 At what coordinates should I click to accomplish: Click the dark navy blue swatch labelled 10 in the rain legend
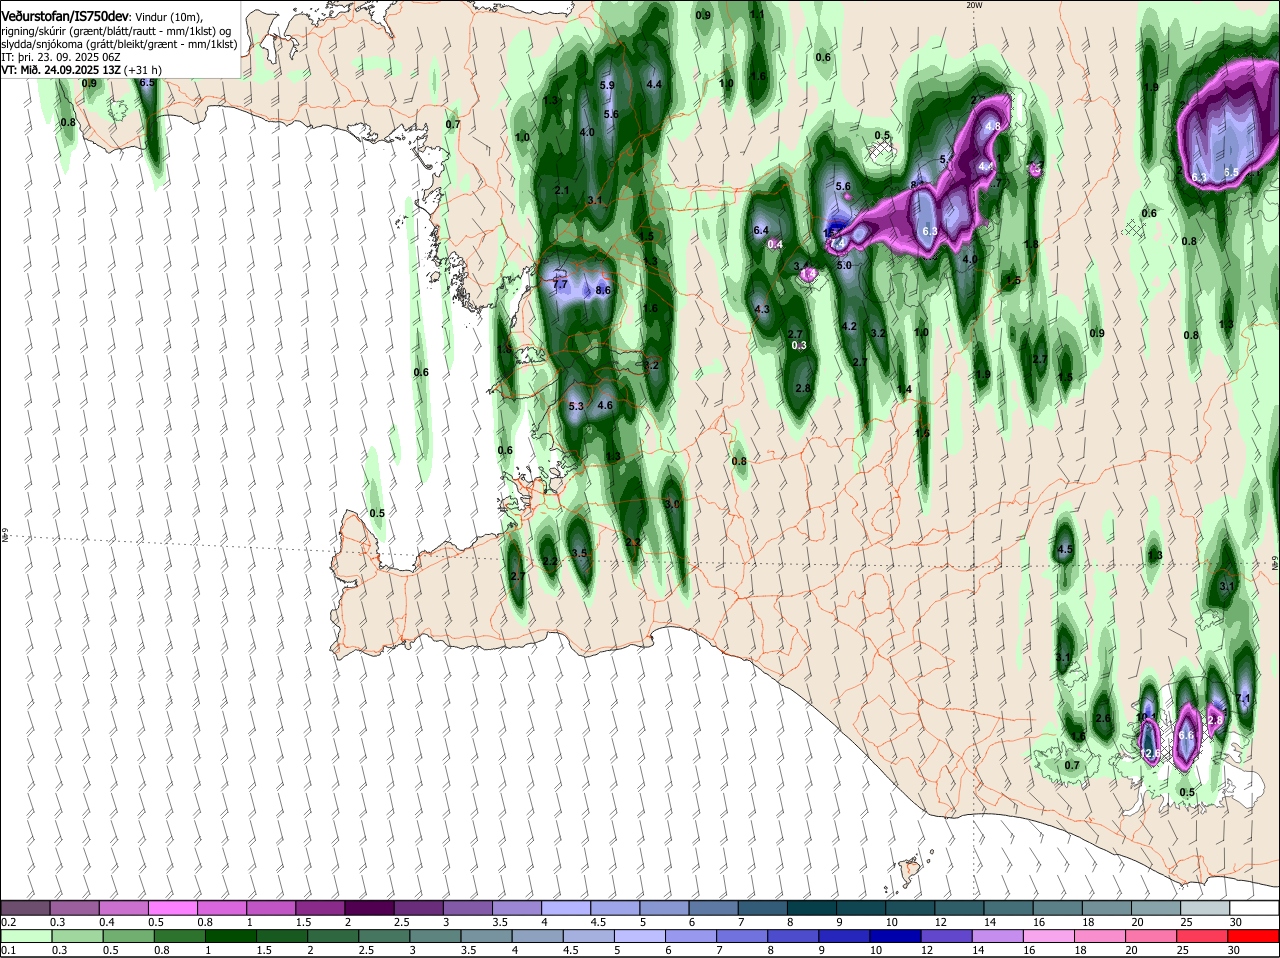tap(895, 935)
